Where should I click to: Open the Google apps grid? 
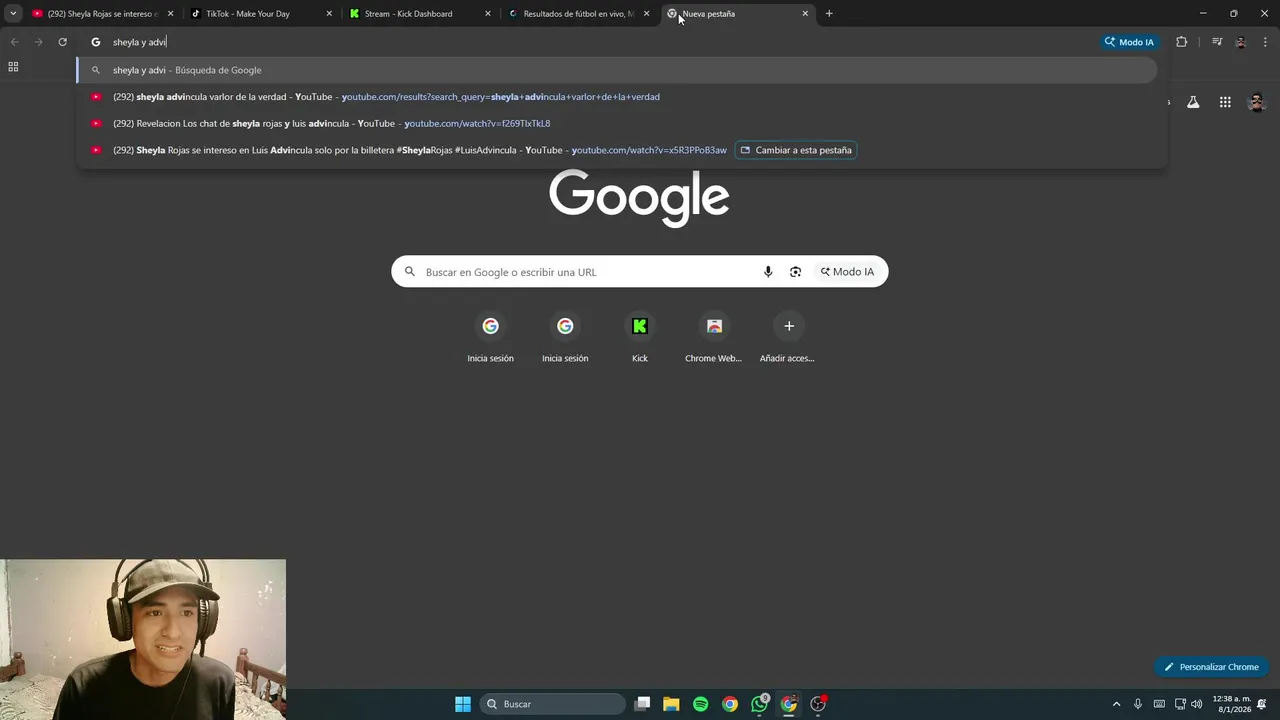pos(1225,102)
